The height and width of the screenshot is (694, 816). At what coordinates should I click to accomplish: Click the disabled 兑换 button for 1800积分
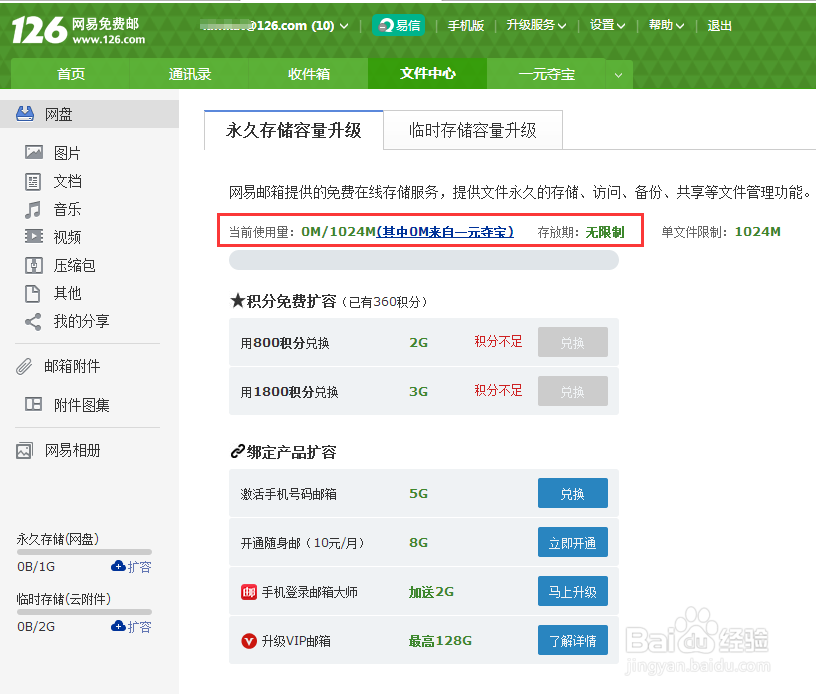(572, 391)
